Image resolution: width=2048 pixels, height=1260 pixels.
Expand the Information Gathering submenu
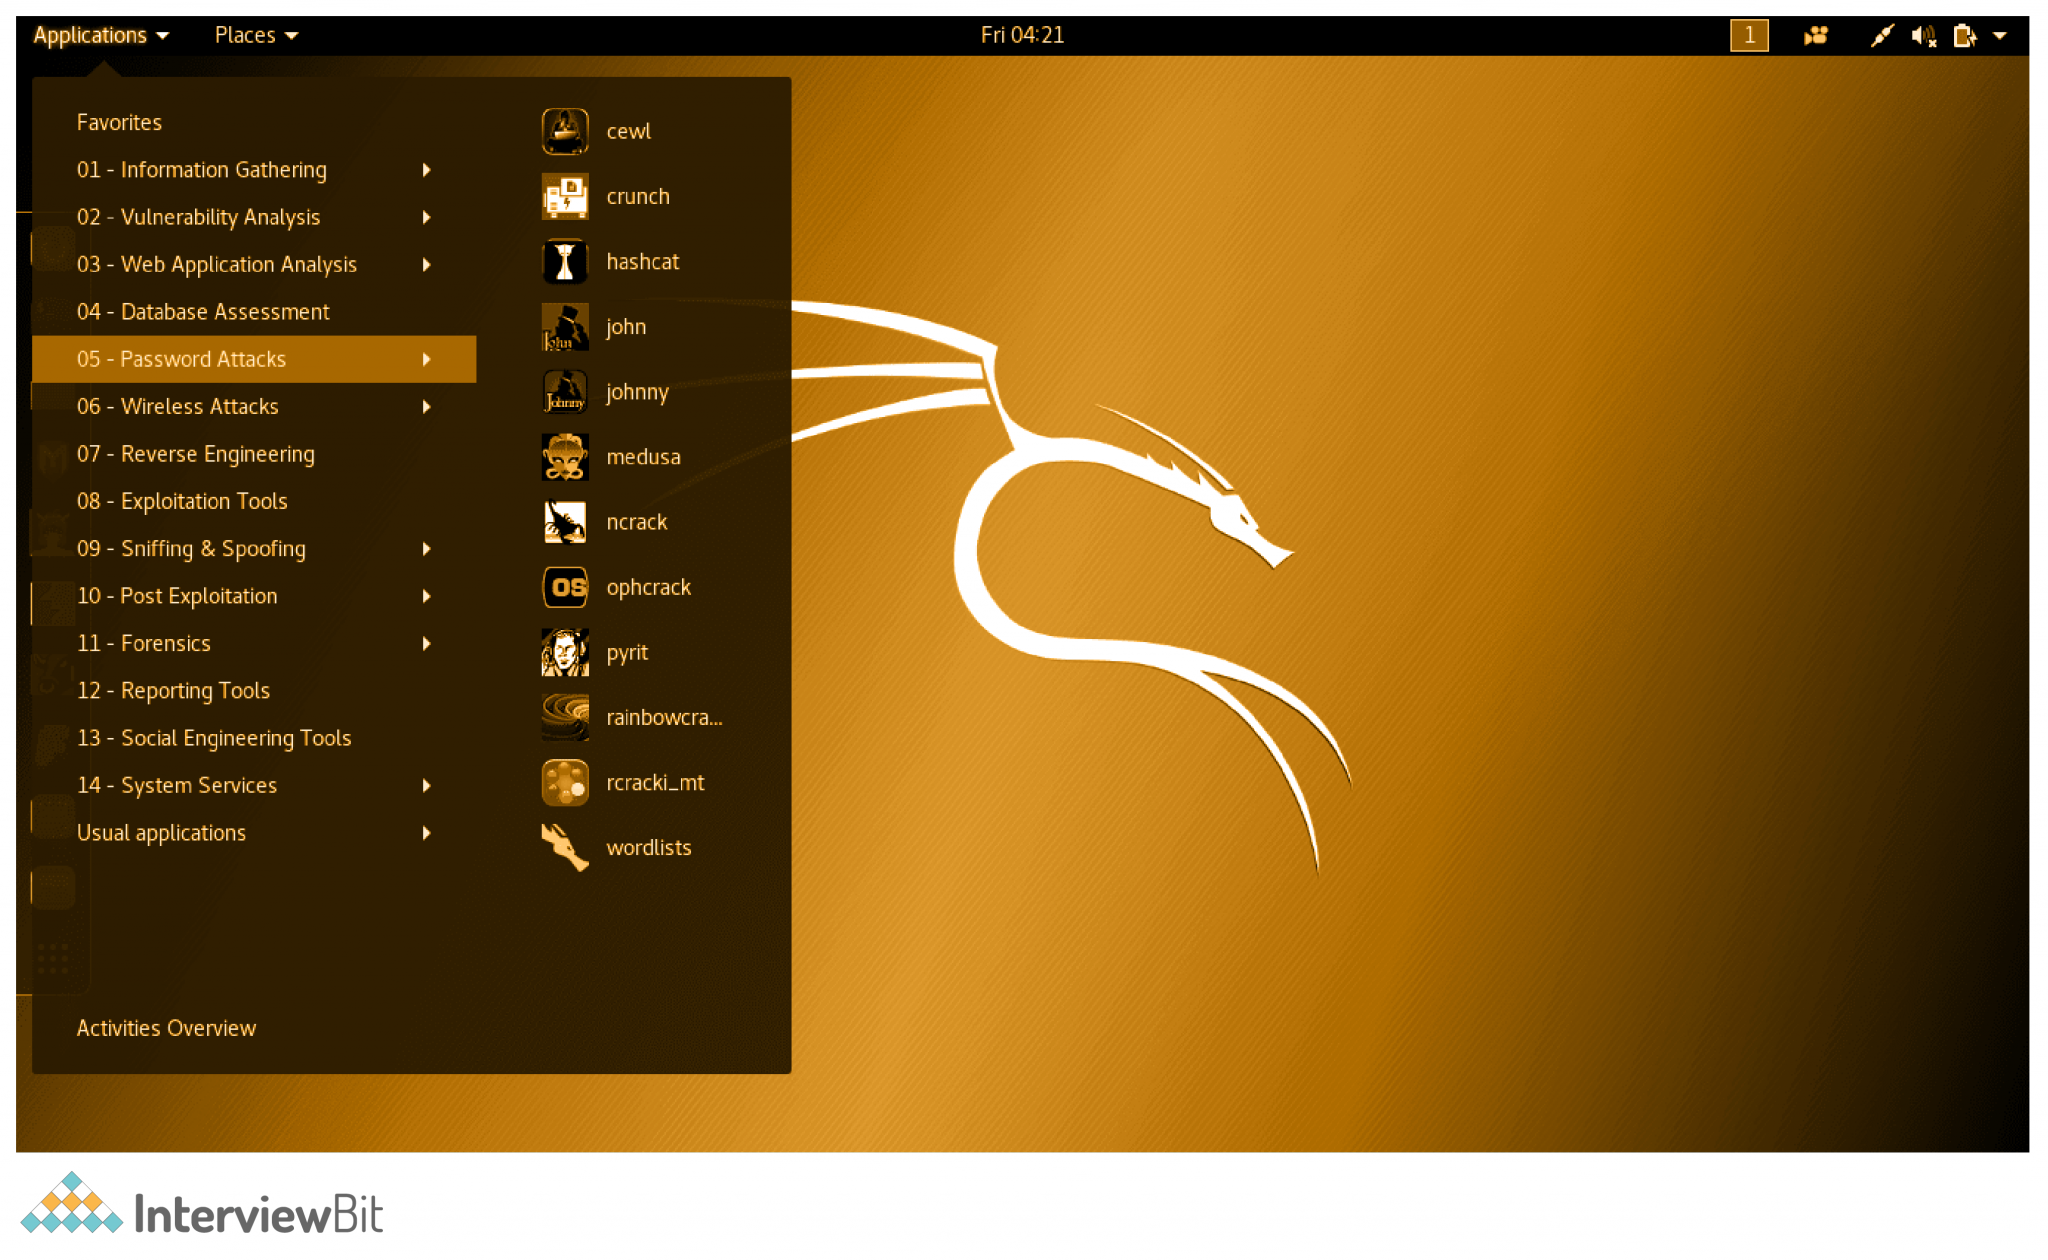[x=202, y=169]
